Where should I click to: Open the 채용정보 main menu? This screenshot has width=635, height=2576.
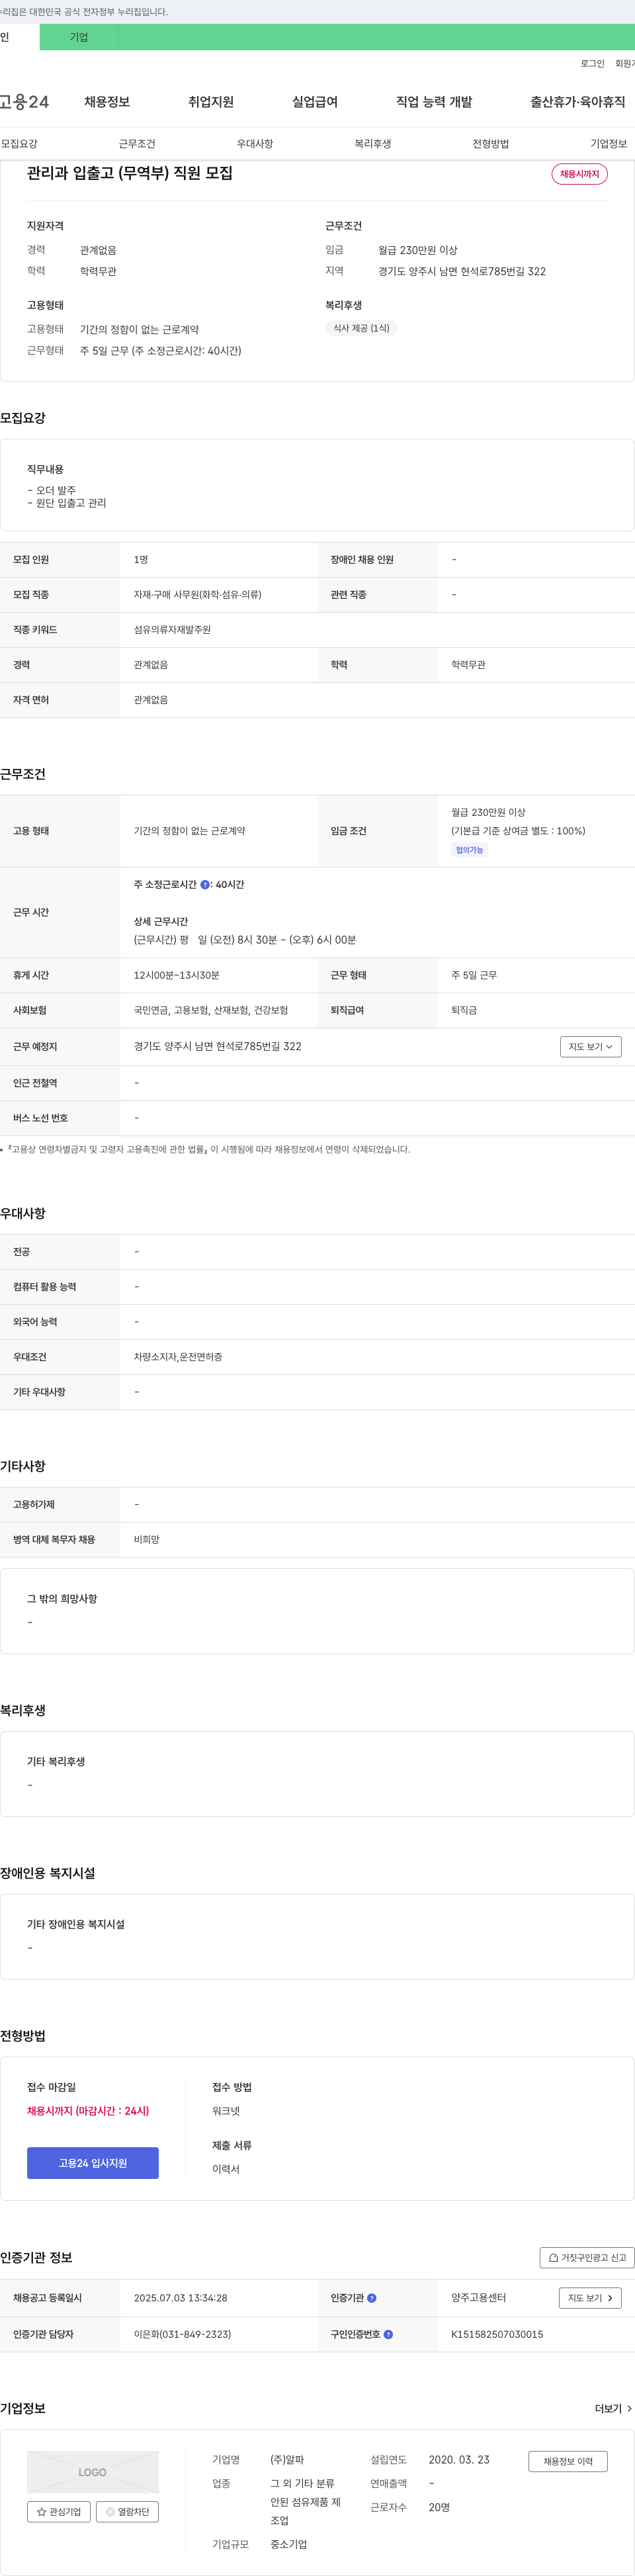[107, 102]
